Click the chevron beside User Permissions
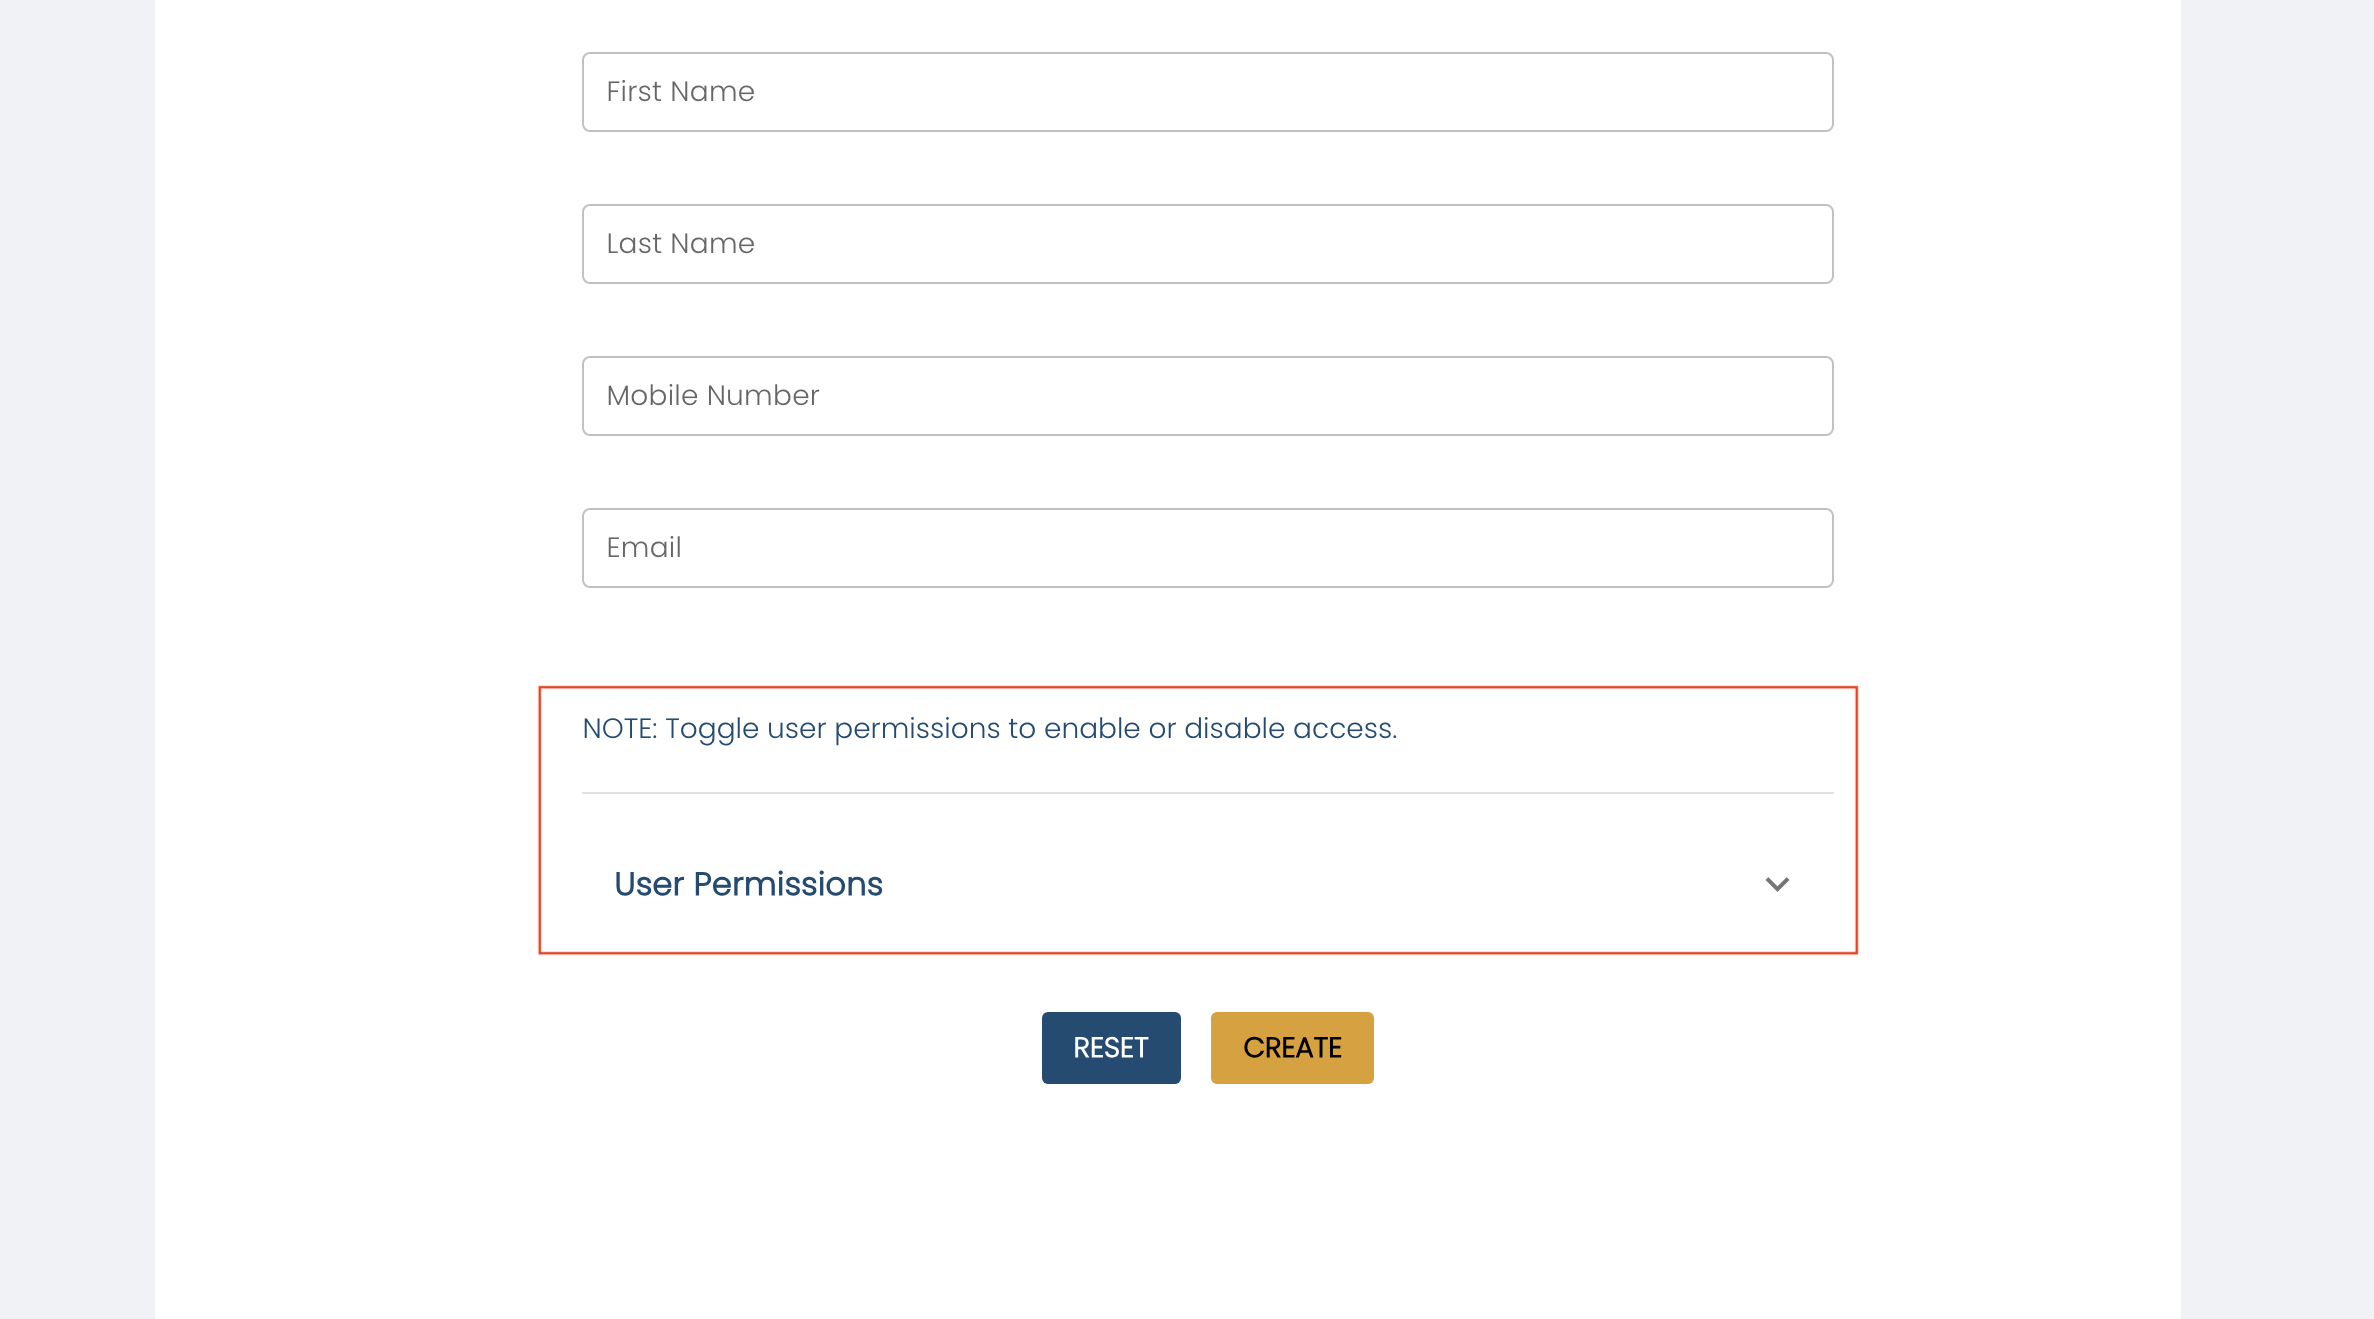Image resolution: width=2374 pixels, height=1319 pixels. coord(1776,884)
